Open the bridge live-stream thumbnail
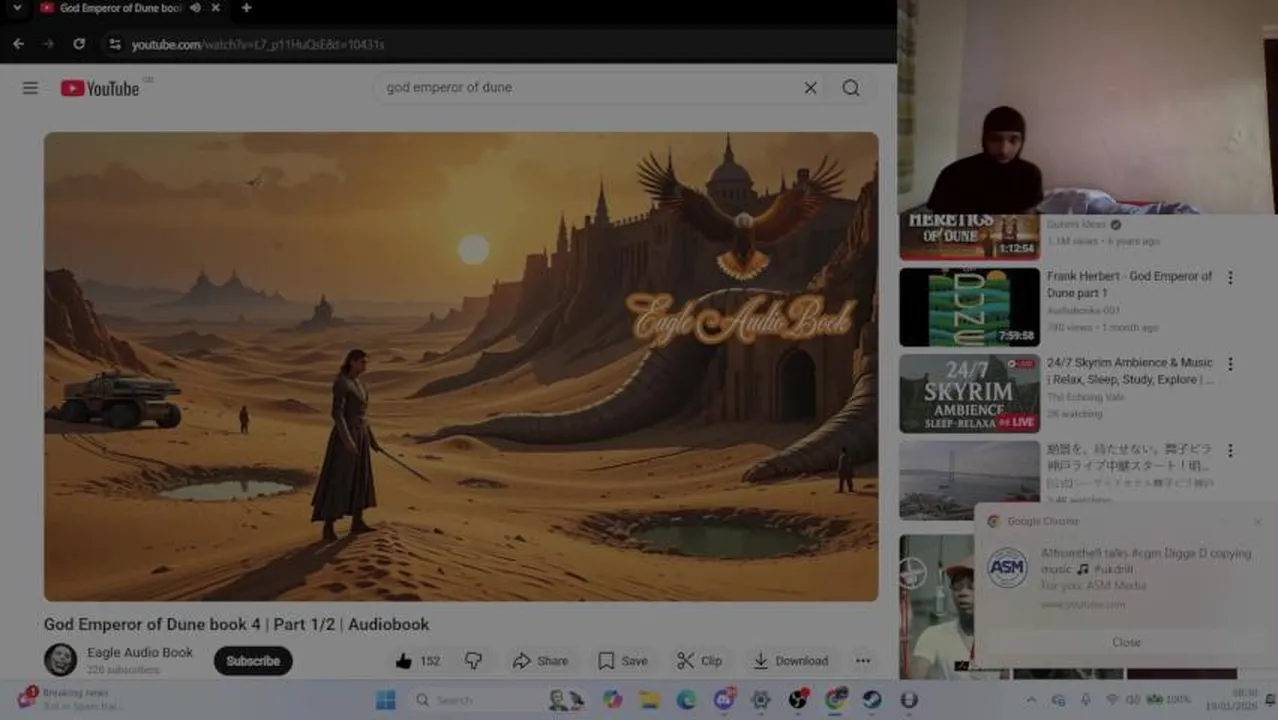Image resolution: width=1278 pixels, height=720 pixels. (969, 480)
